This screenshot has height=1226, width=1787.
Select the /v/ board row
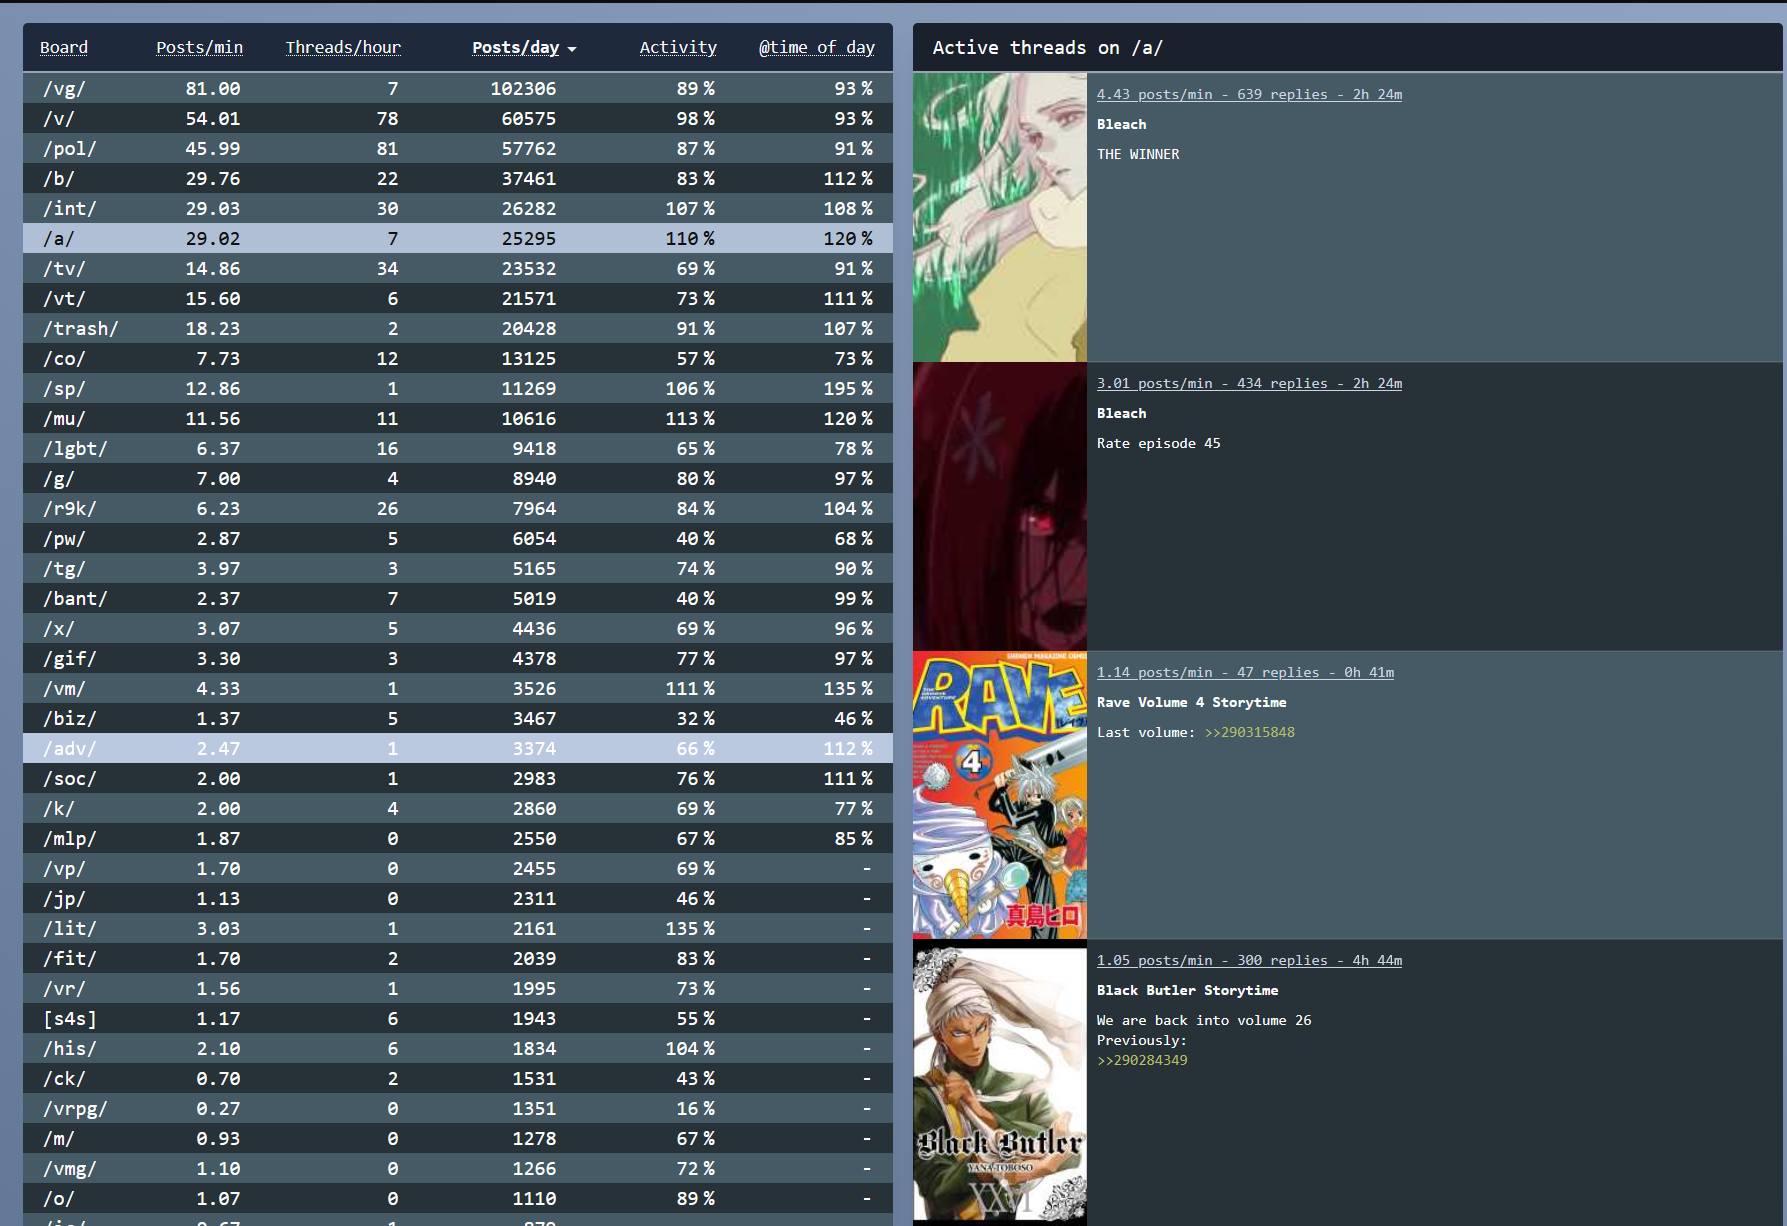pyautogui.click(x=458, y=118)
